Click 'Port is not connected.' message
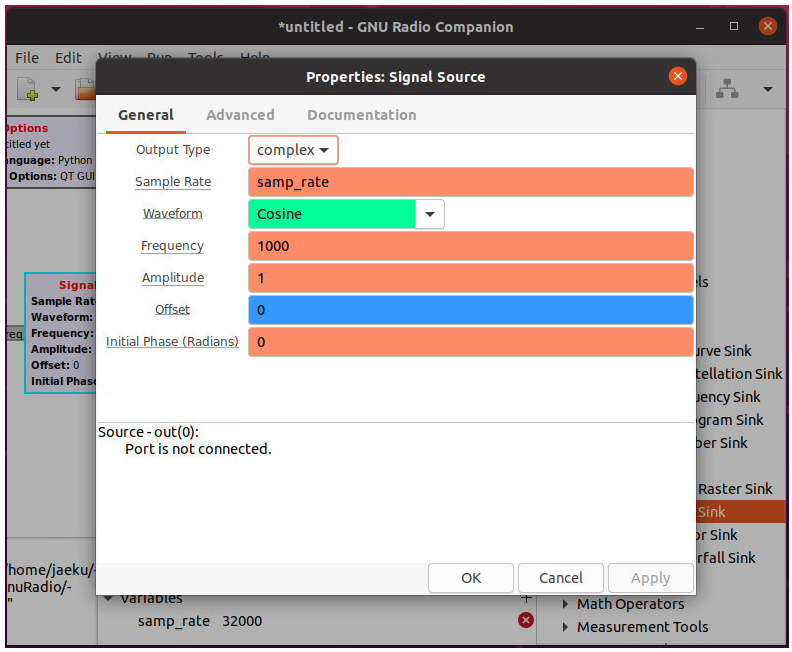 pyautogui.click(x=198, y=449)
